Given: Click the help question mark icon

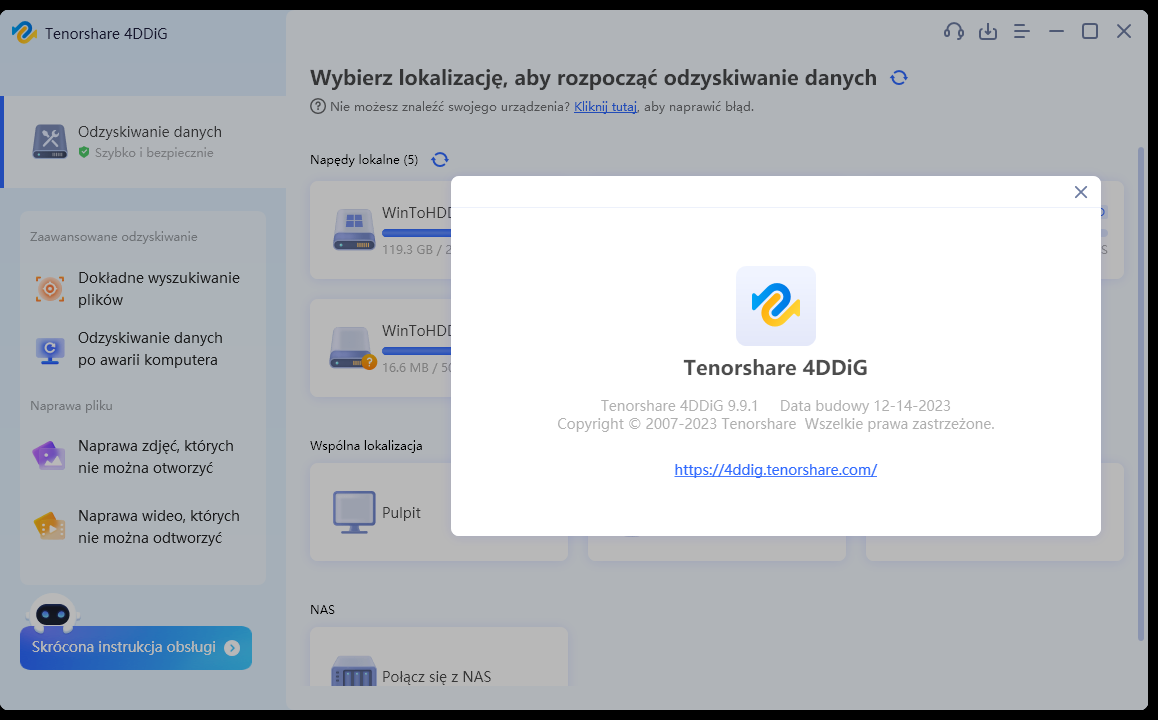Looking at the screenshot, I should click(x=318, y=106).
